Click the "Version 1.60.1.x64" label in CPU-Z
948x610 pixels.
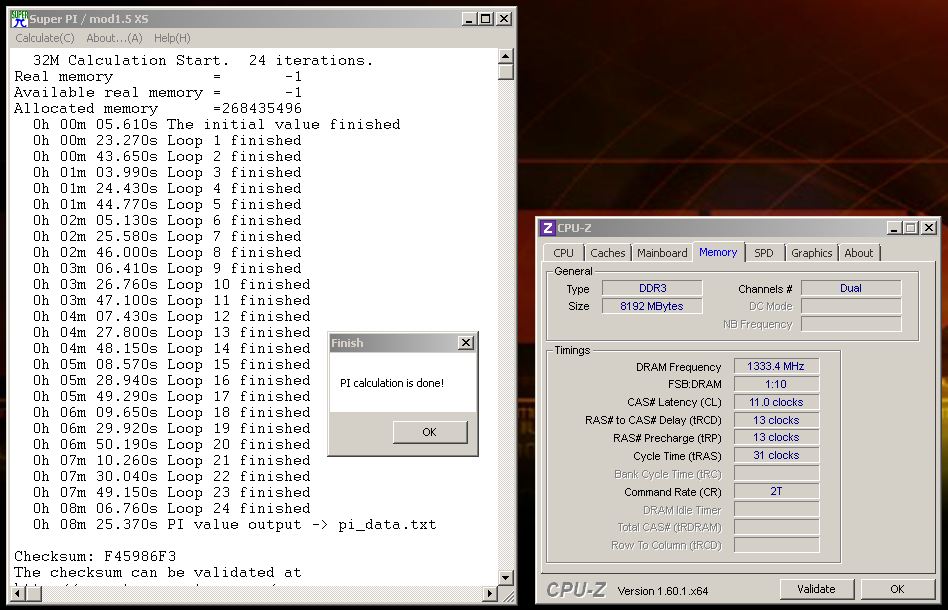tap(663, 591)
